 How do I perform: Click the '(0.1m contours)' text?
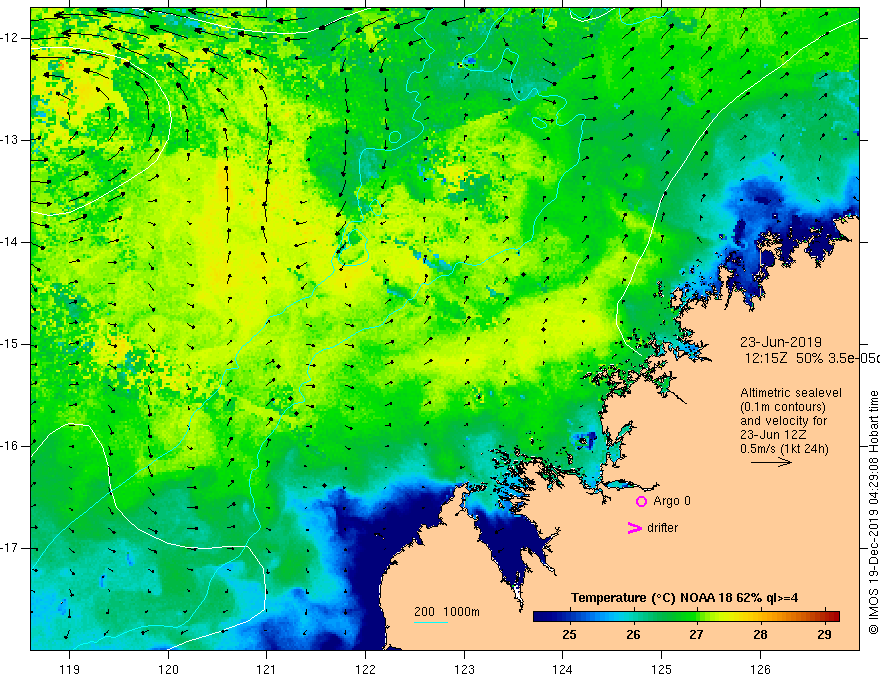[783, 407]
